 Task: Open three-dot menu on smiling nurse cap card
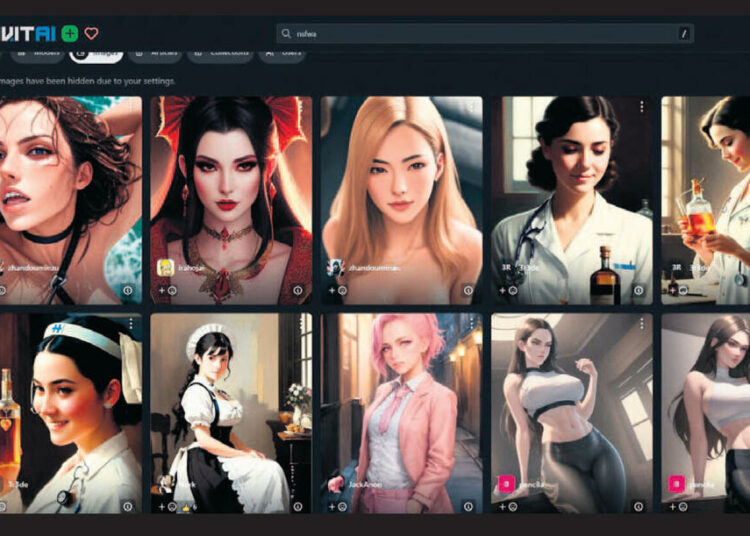(131, 324)
